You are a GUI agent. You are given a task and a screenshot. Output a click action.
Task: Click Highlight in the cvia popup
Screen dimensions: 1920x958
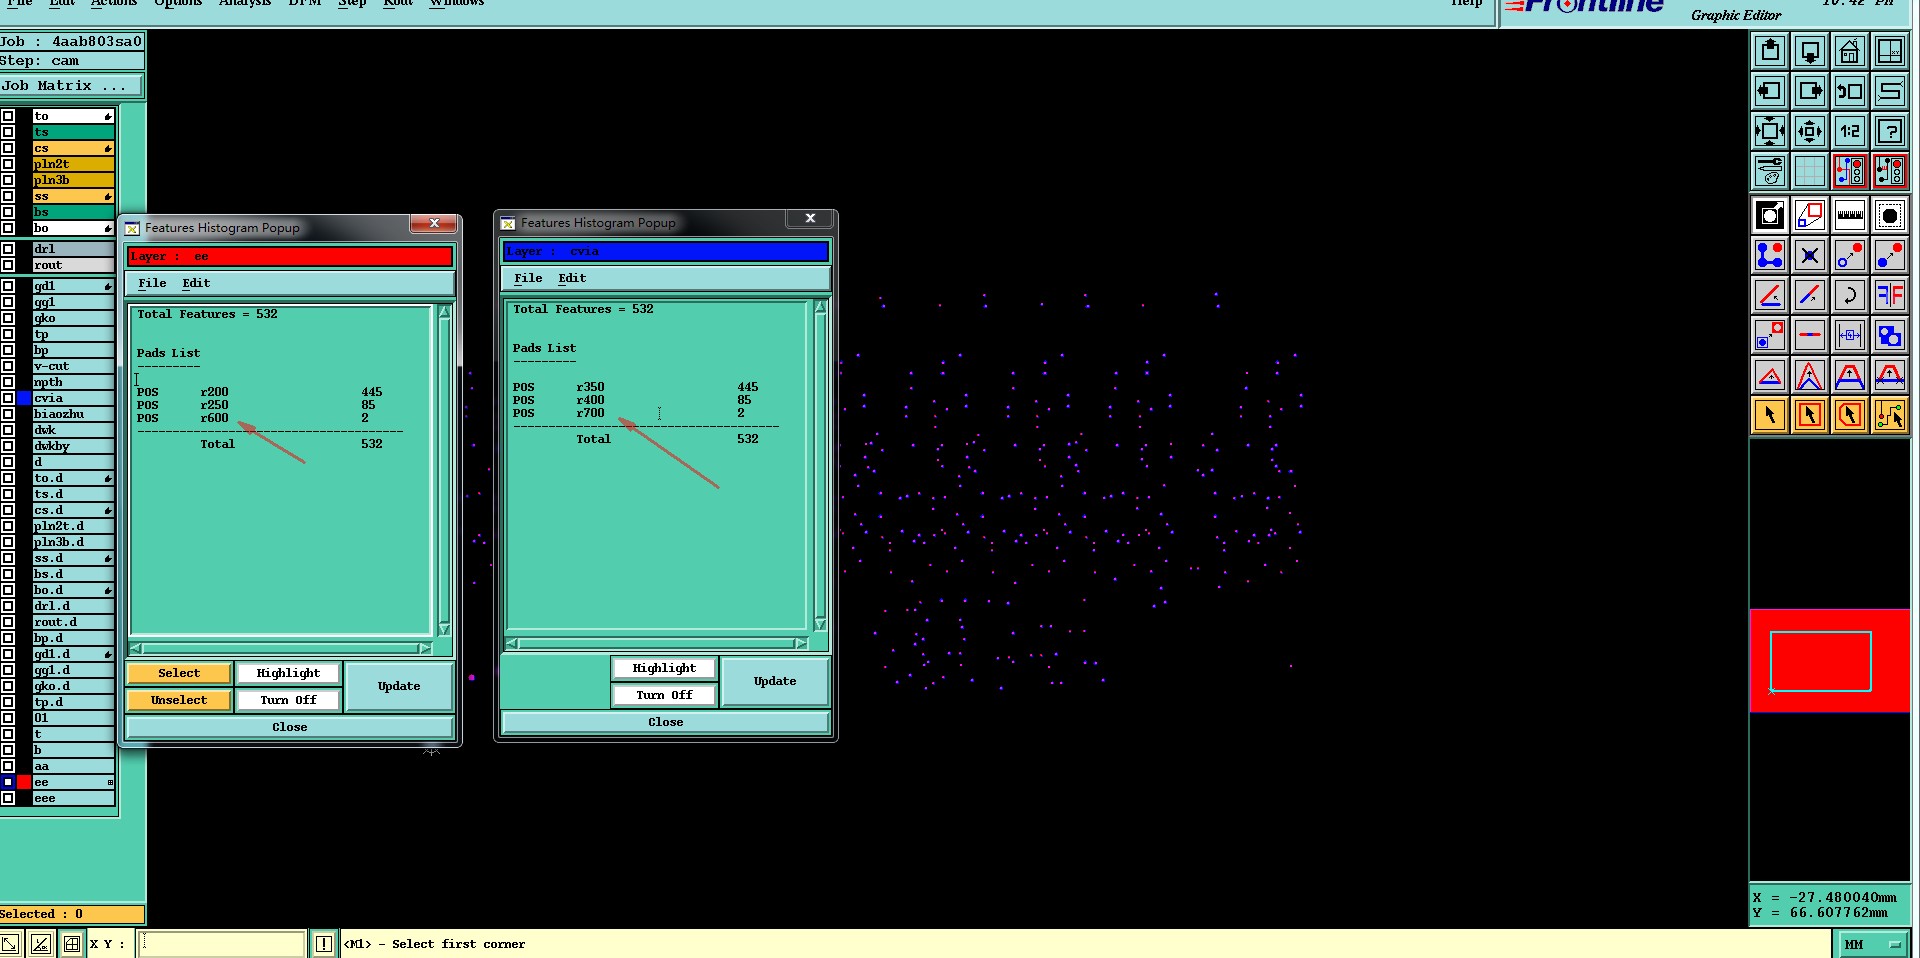[664, 668]
